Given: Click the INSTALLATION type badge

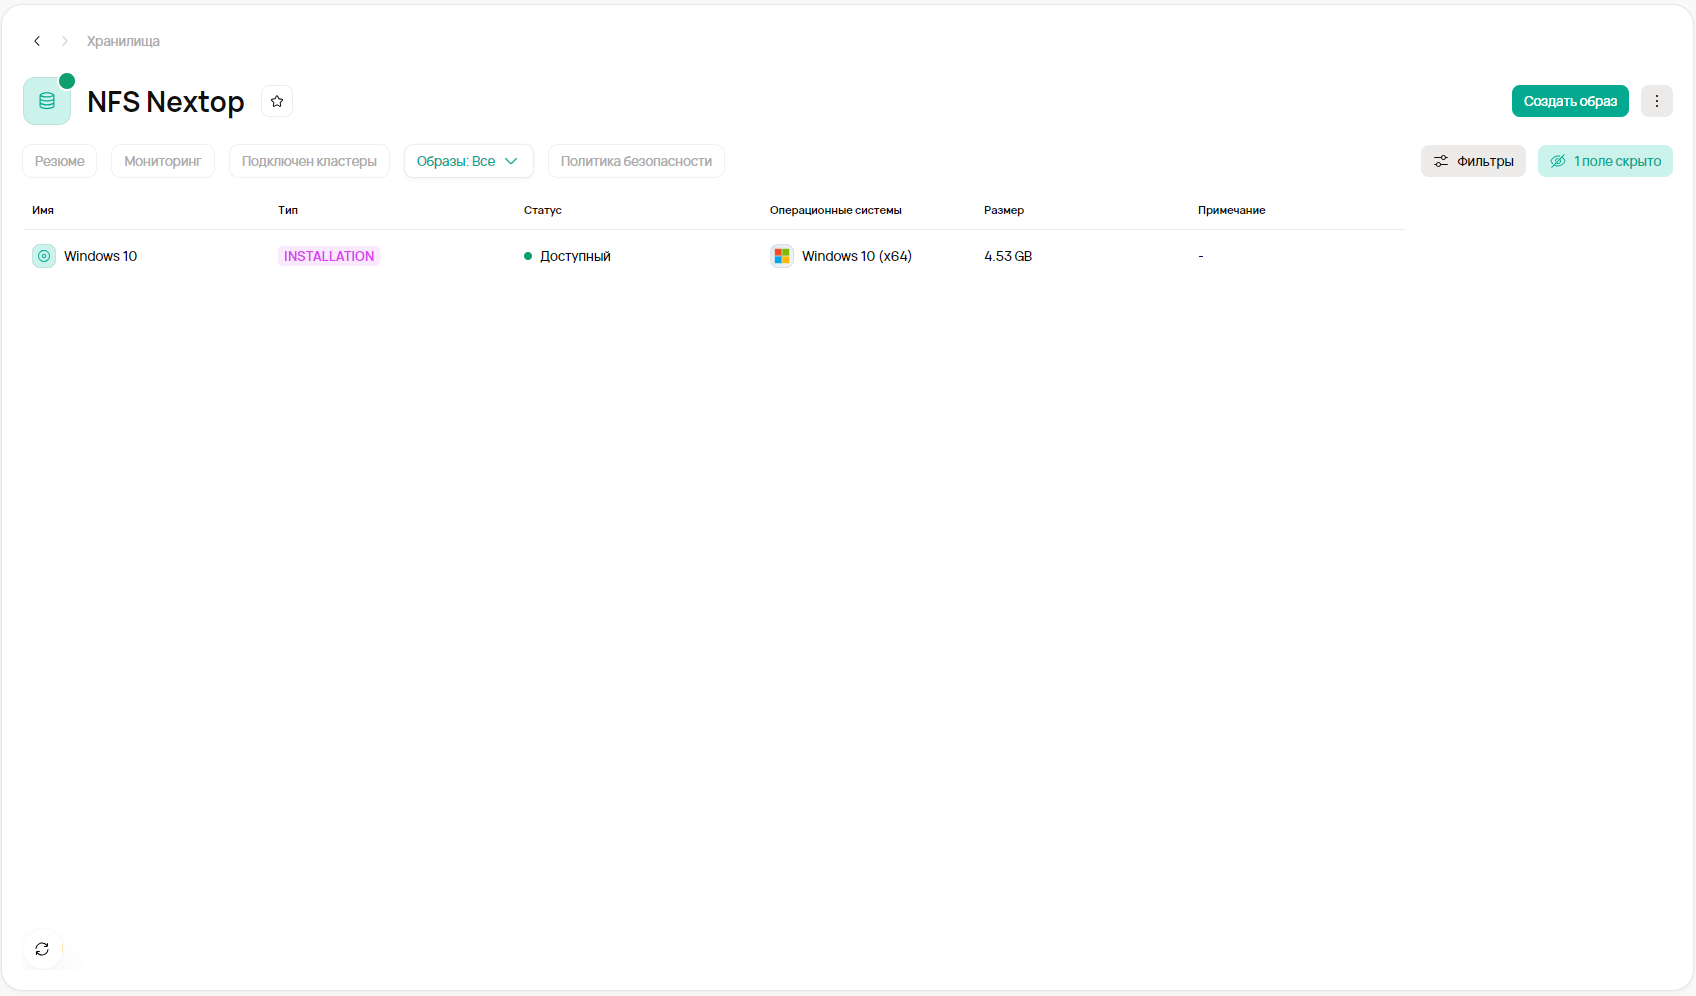Looking at the screenshot, I should (329, 256).
